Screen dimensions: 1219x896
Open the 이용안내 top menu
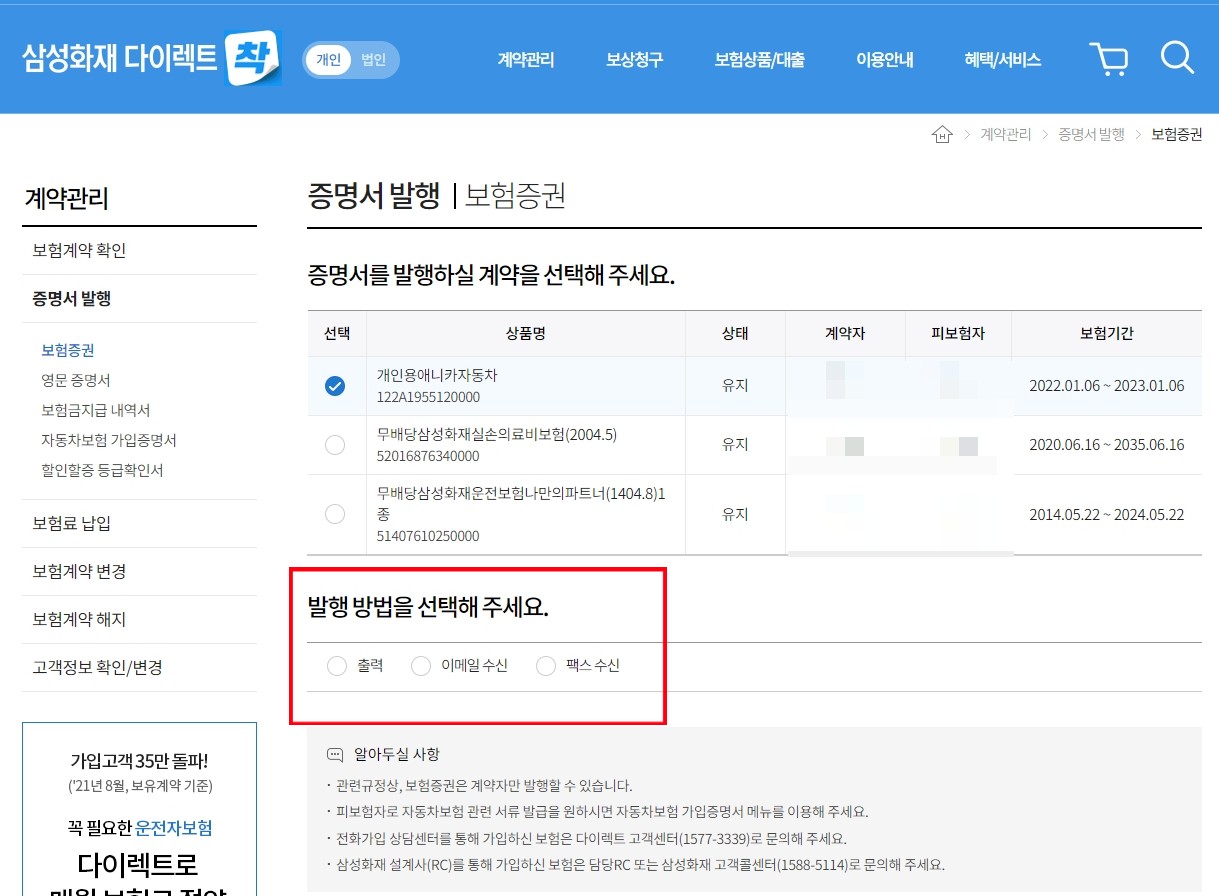point(884,60)
